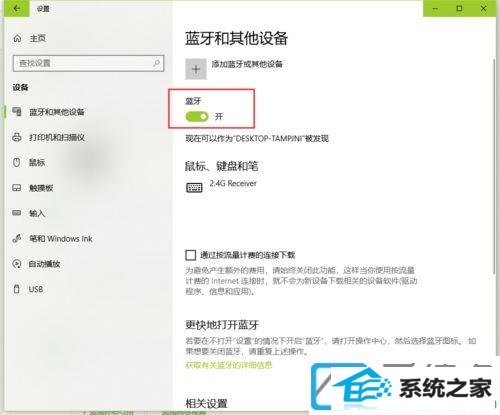
Task: Click the 查找设置 search field
Action: 88,63
